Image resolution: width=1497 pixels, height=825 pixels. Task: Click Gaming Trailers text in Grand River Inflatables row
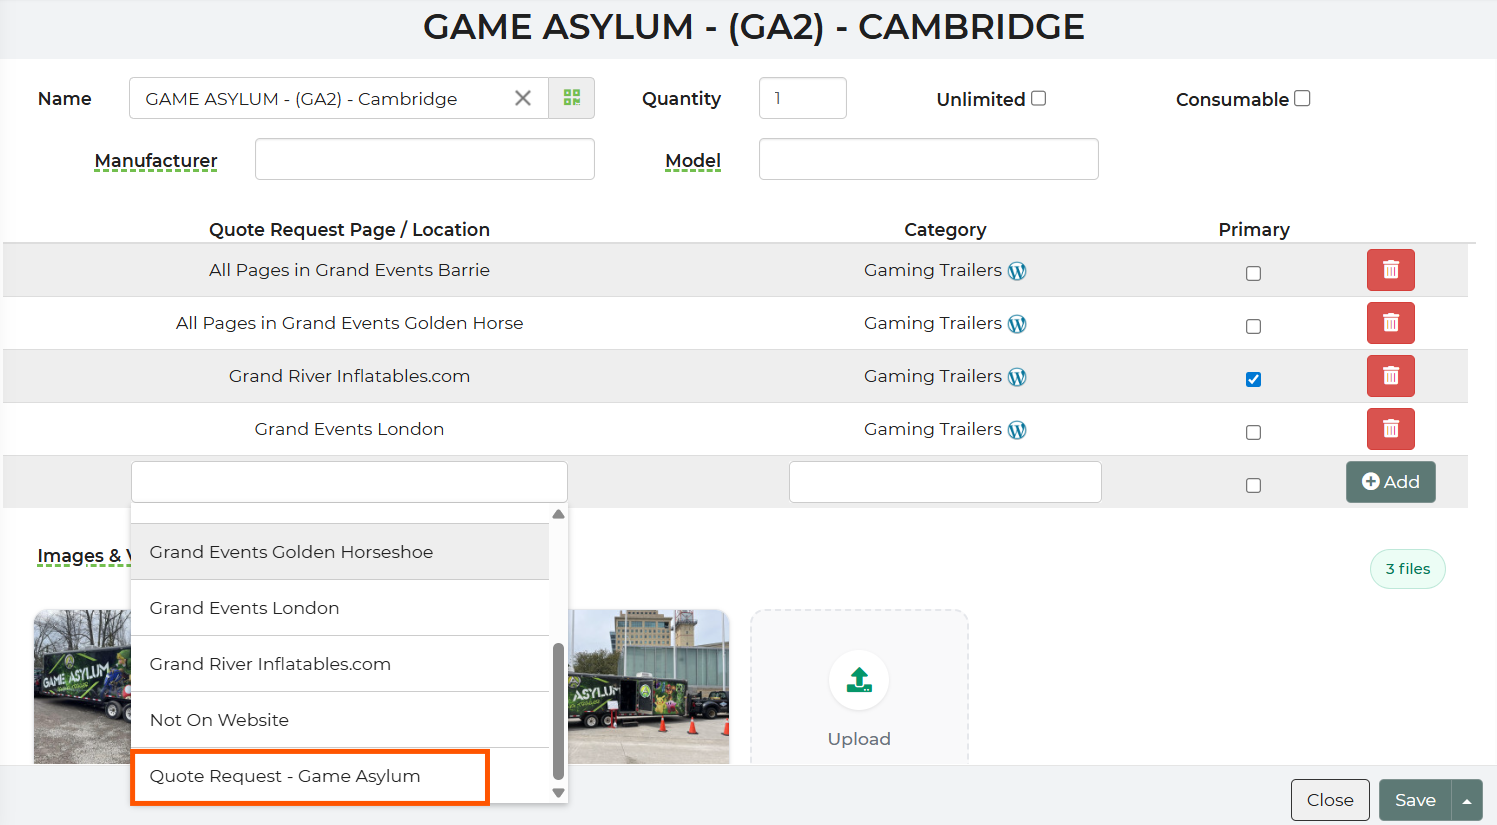pos(933,376)
